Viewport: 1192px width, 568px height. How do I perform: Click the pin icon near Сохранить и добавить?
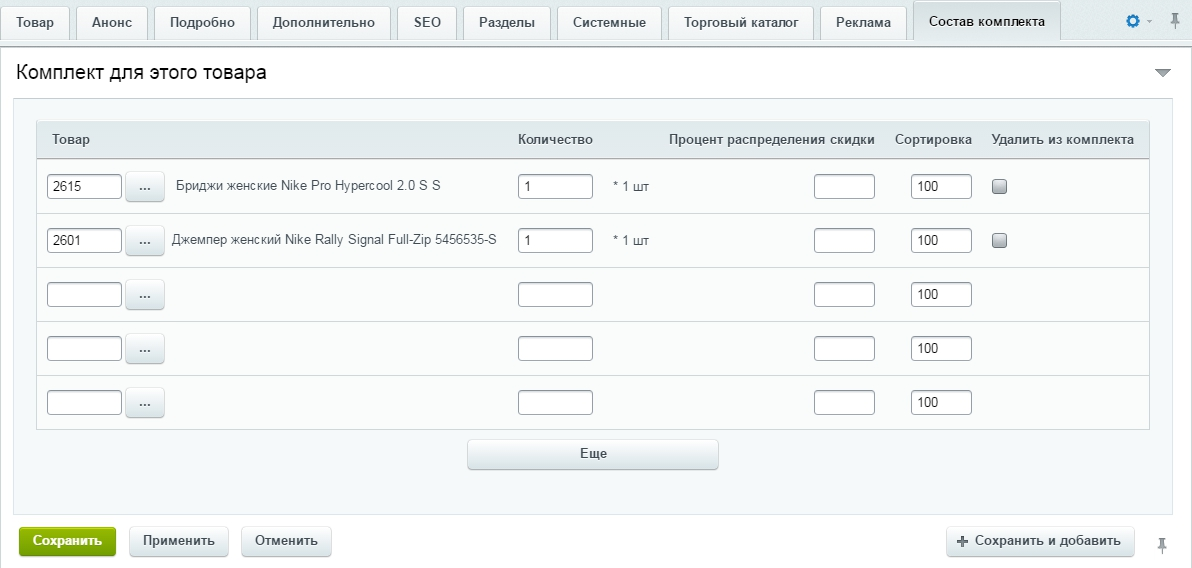[1162, 544]
